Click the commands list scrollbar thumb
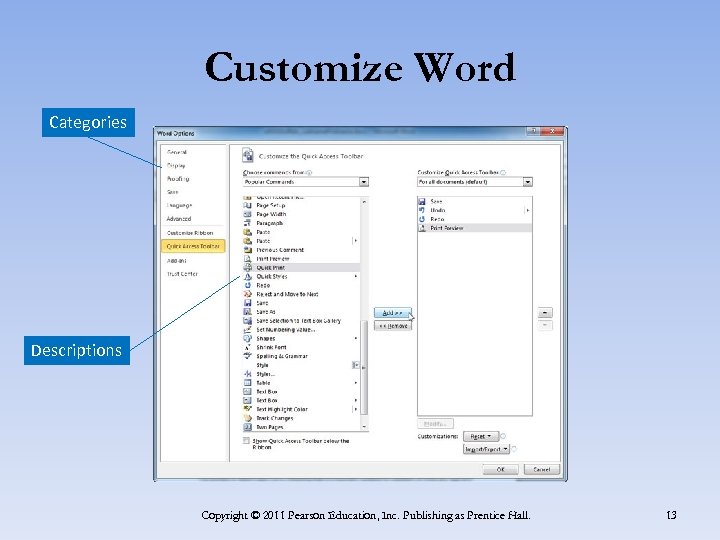 click(x=364, y=367)
